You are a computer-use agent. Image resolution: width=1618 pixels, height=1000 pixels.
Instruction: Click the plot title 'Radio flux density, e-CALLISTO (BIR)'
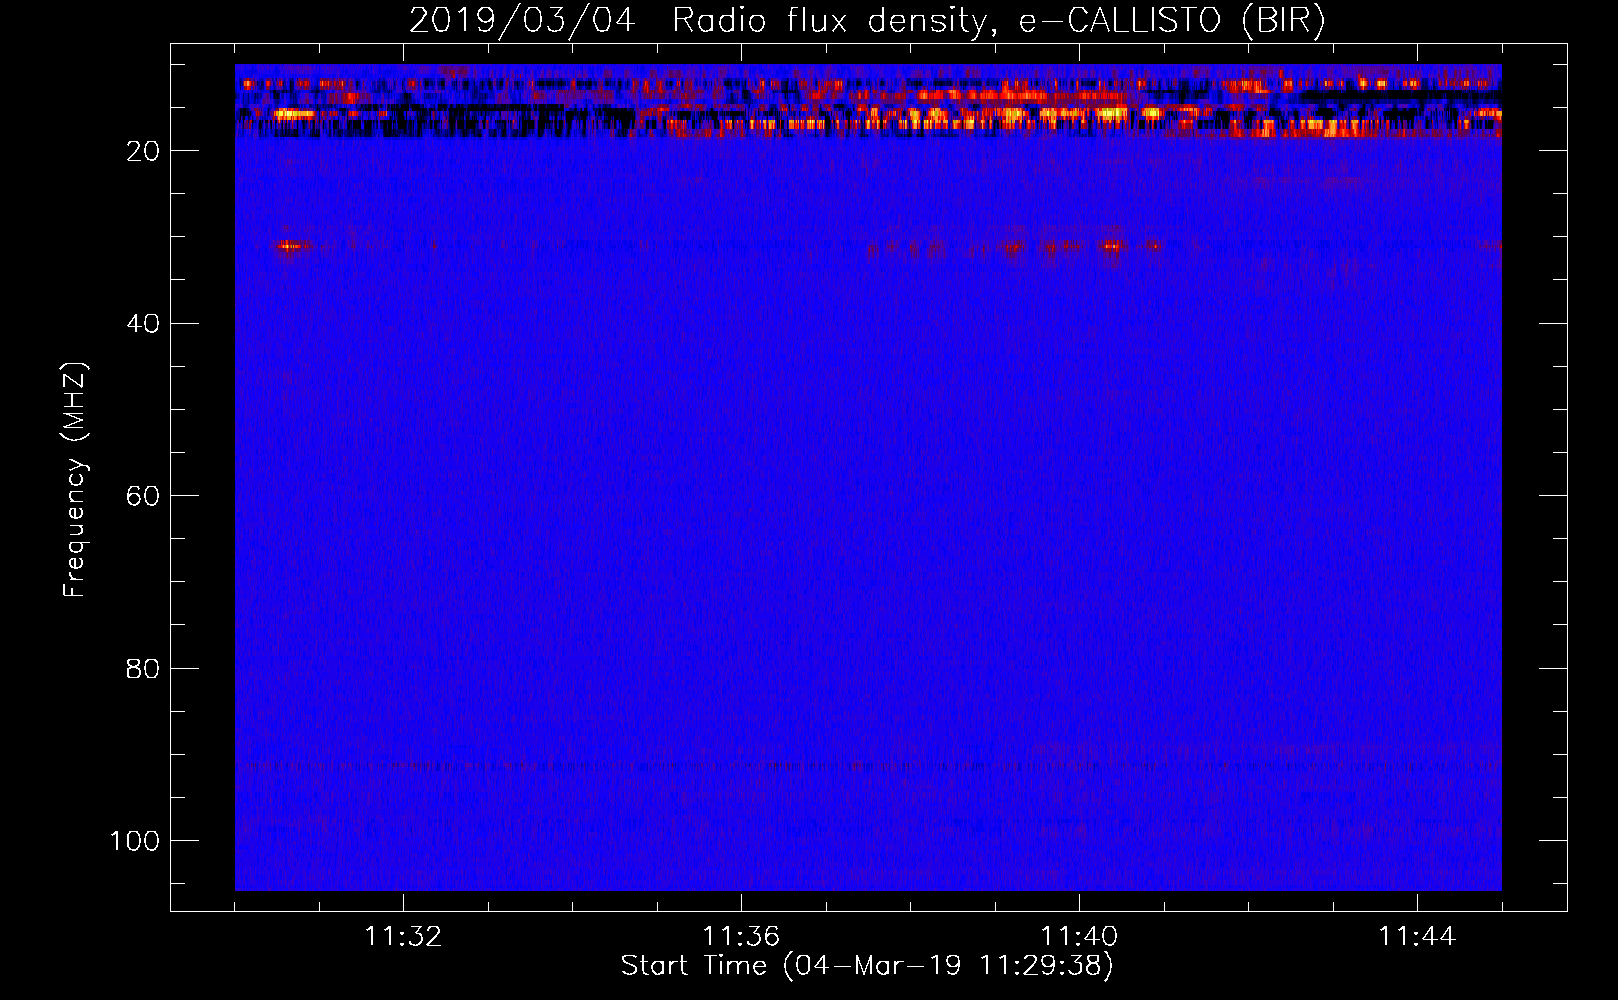pyautogui.click(x=999, y=20)
